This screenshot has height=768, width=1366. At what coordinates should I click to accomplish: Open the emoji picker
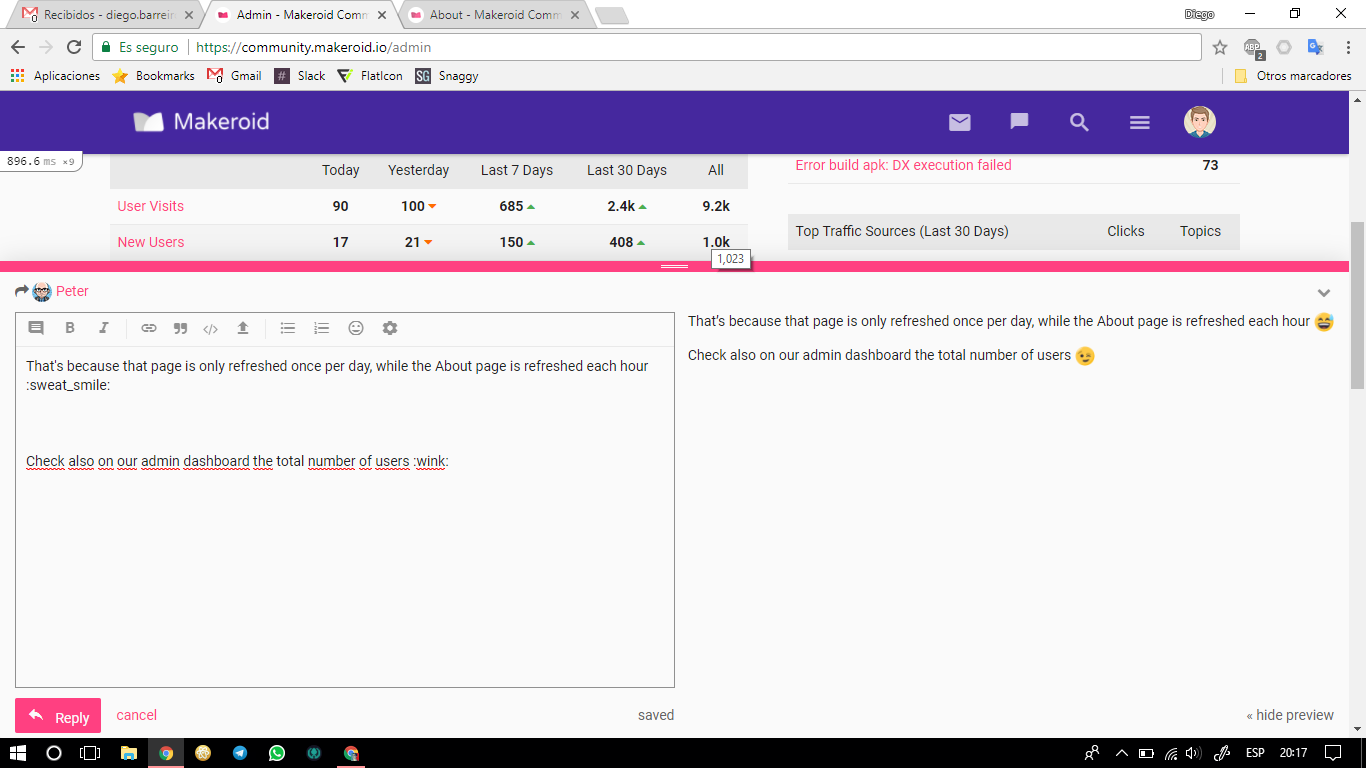356,328
